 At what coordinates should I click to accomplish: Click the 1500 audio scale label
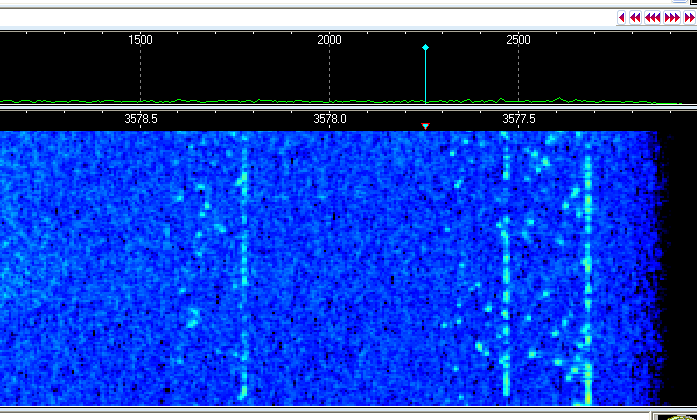(140, 40)
